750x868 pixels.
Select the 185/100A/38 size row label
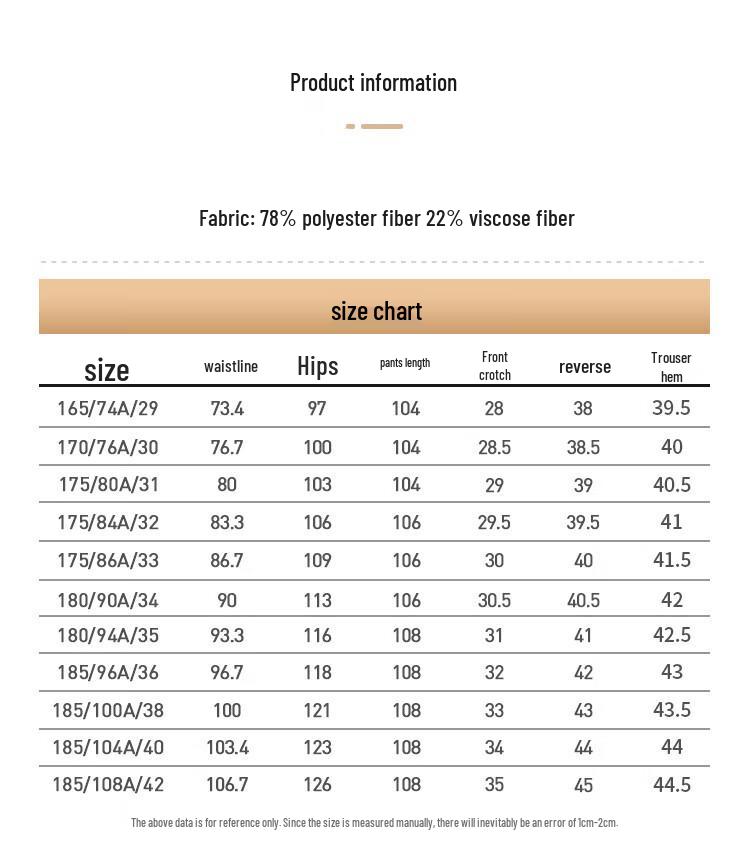[107, 710]
